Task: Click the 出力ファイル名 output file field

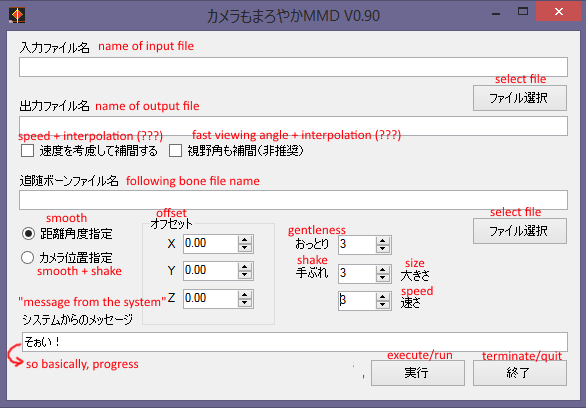Action: coord(293,126)
